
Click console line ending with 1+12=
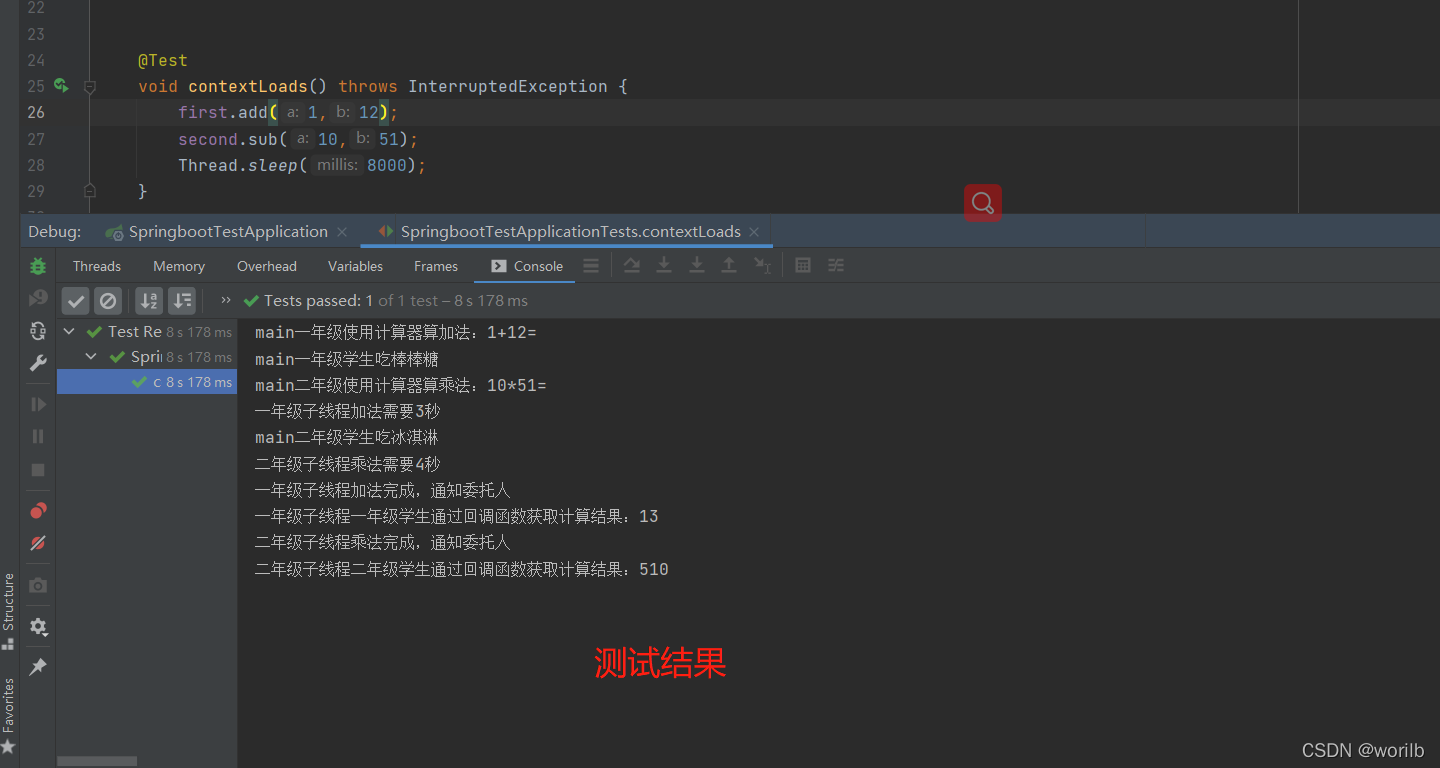(396, 332)
